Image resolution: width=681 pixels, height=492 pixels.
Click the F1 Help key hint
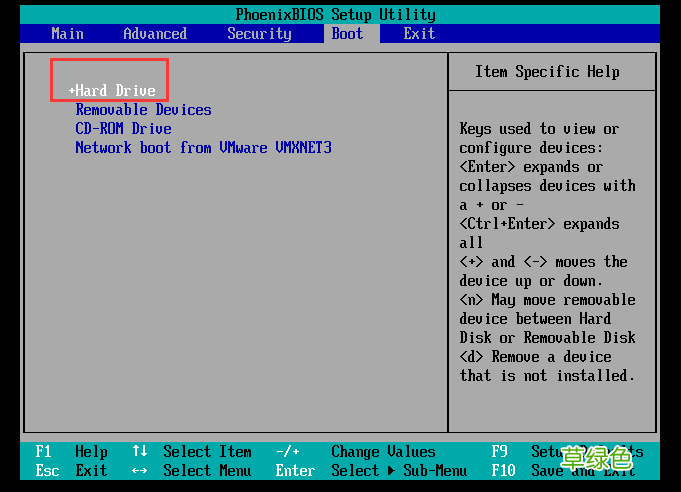point(72,452)
